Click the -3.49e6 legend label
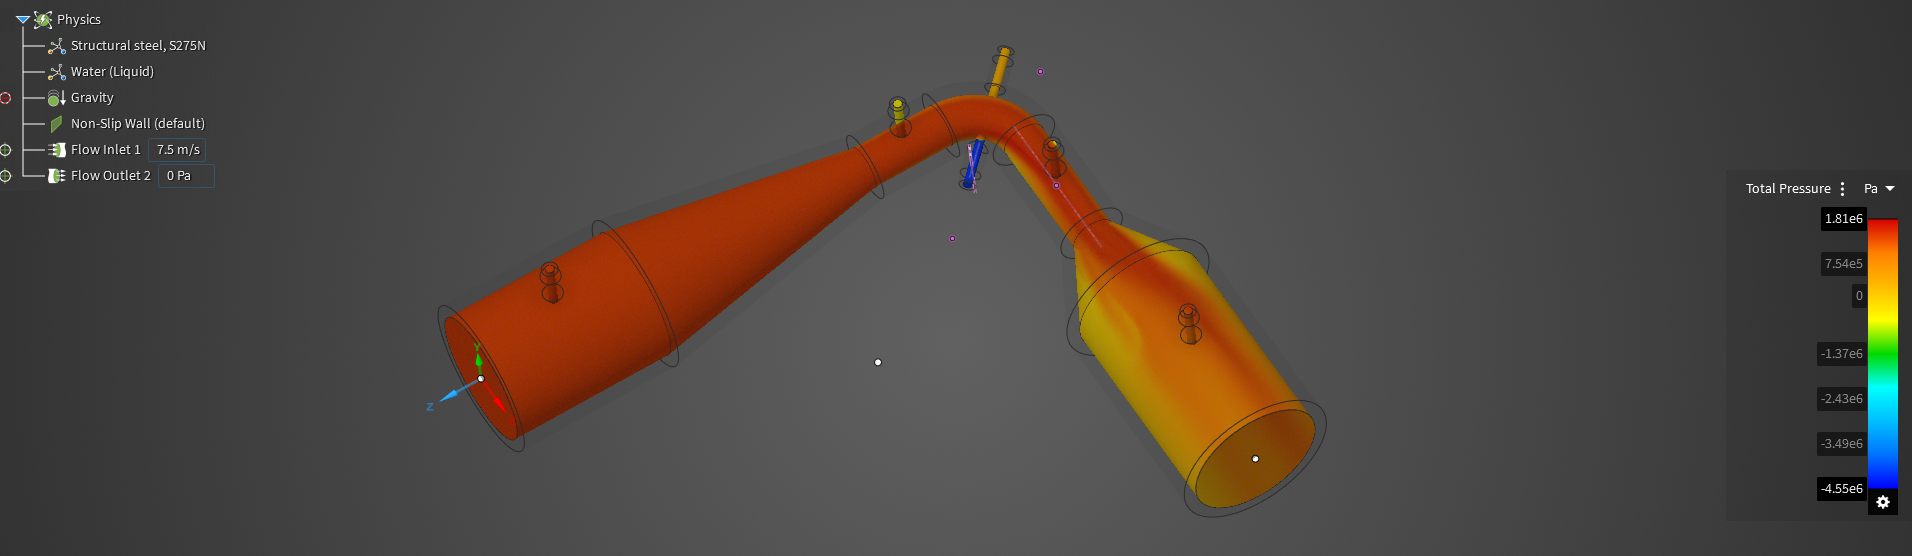The height and width of the screenshot is (556, 1912). [x=1841, y=444]
